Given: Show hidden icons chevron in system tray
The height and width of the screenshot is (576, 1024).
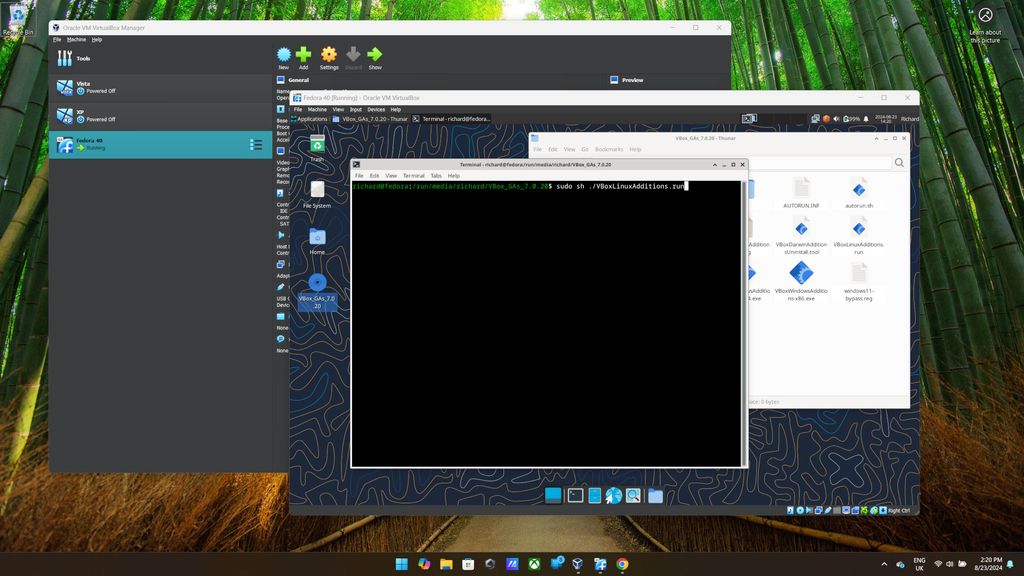Looking at the screenshot, I should [x=884, y=564].
